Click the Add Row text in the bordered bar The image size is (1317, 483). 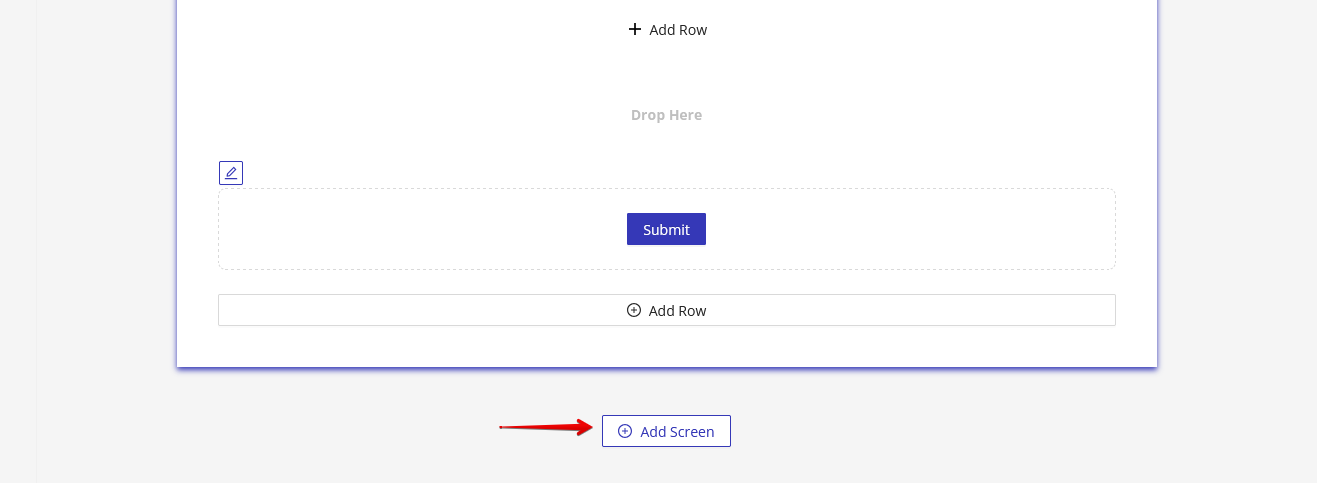(678, 311)
